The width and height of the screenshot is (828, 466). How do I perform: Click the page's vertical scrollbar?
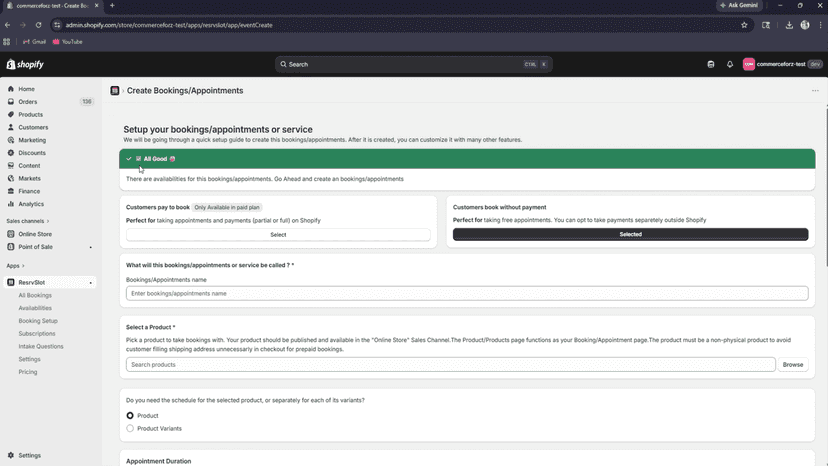click(826, 187)
